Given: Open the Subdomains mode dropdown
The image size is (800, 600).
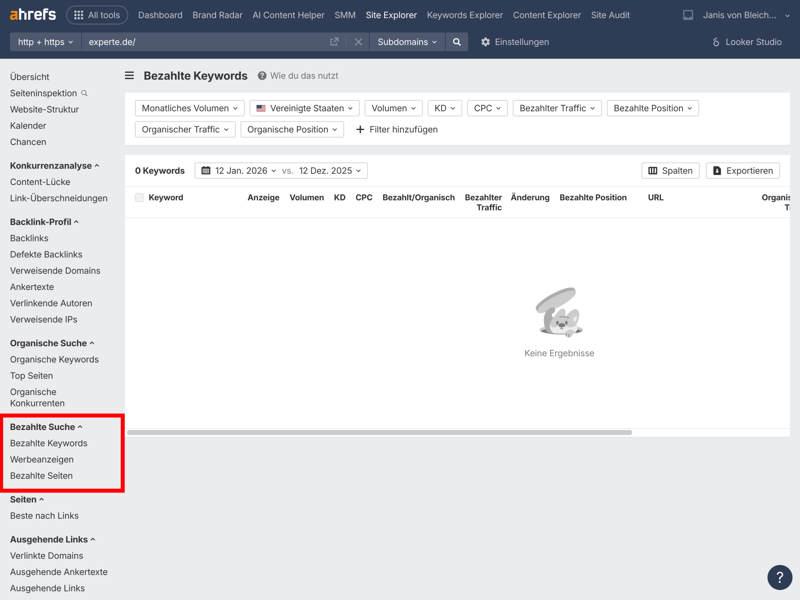Looking at the screenshot, I should tap(407, 42).
